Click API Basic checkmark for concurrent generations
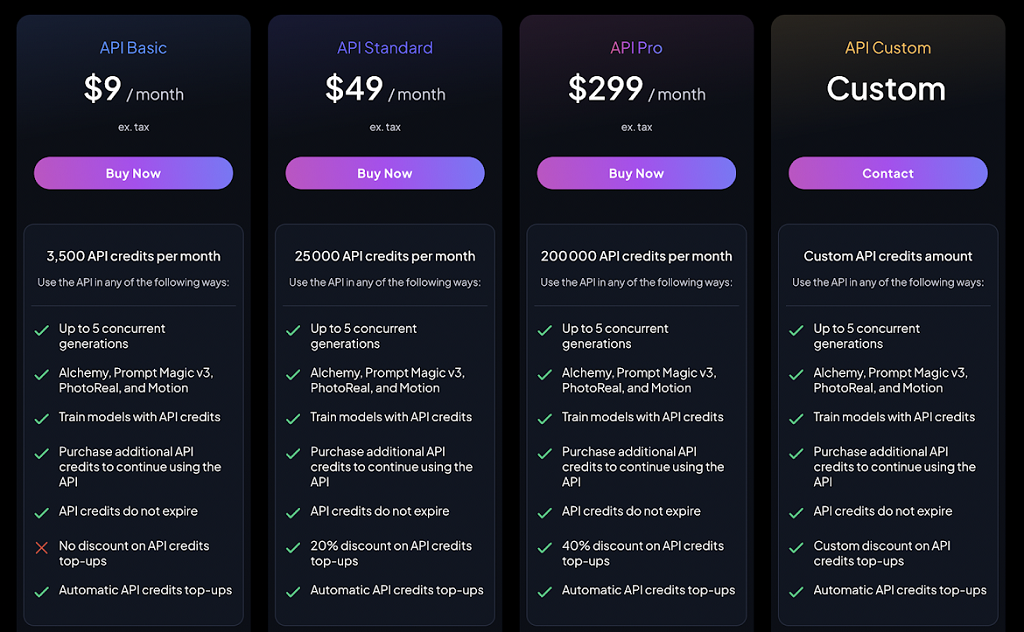1024x632 pixels. (x=42, y=330)
